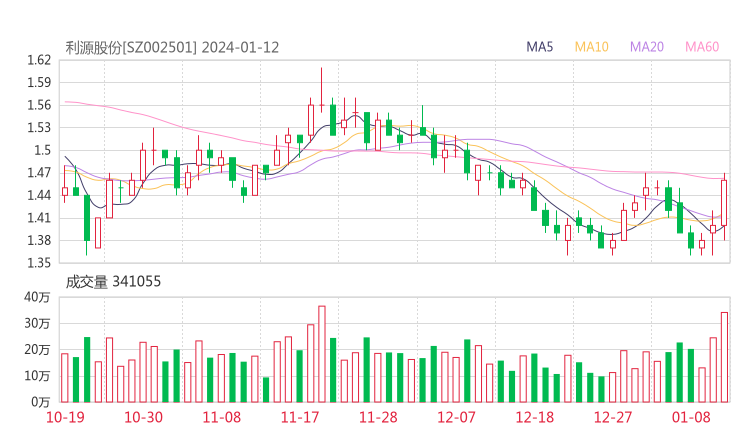Click the 12-07 date axis label
This screenshot has height=440, width=740.
tap(456, 417)
